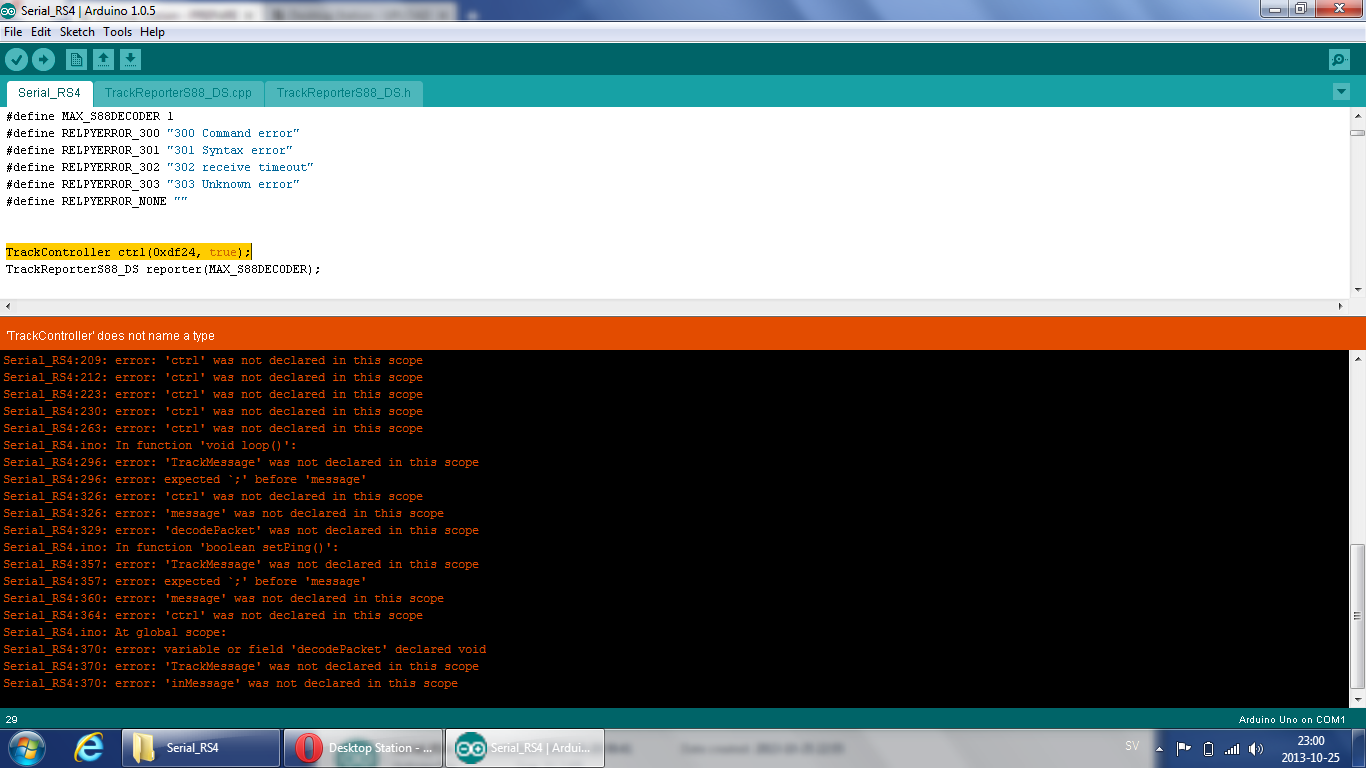The image size is (1366, 768).
Task: Click the Upload arrow icon
Action: [43, 60]
